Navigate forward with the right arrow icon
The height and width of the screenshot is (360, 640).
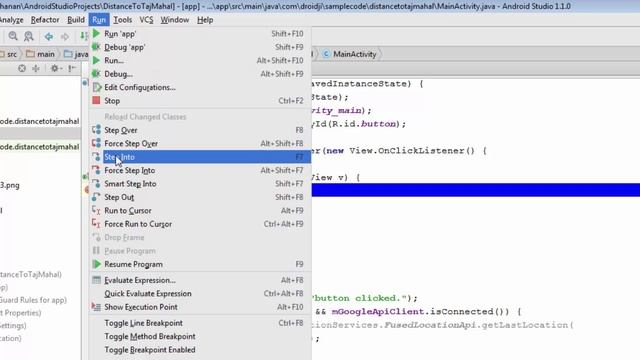coord(64,36)
